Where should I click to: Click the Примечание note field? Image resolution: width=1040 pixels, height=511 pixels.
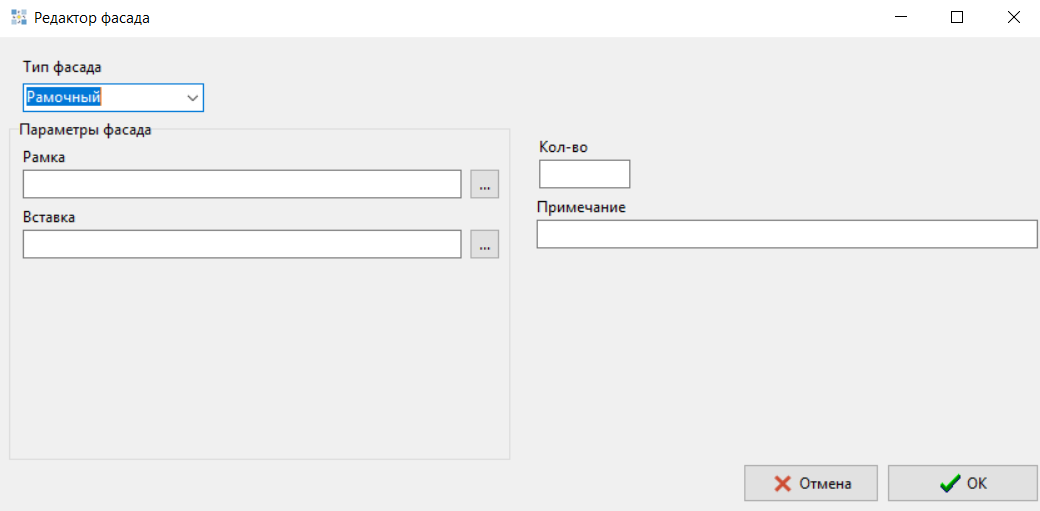point(787,234)
